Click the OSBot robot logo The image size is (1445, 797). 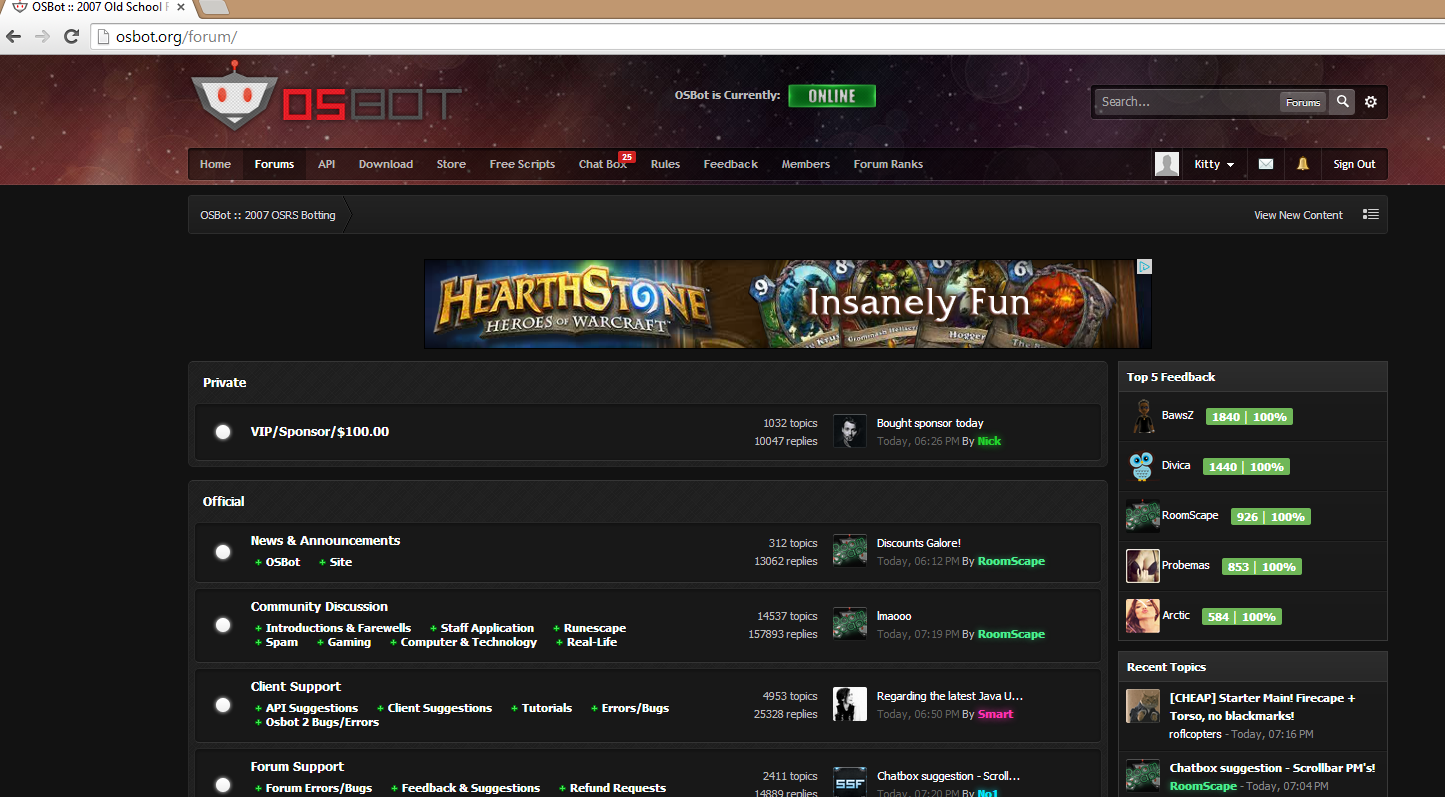(x=234, y=96)
